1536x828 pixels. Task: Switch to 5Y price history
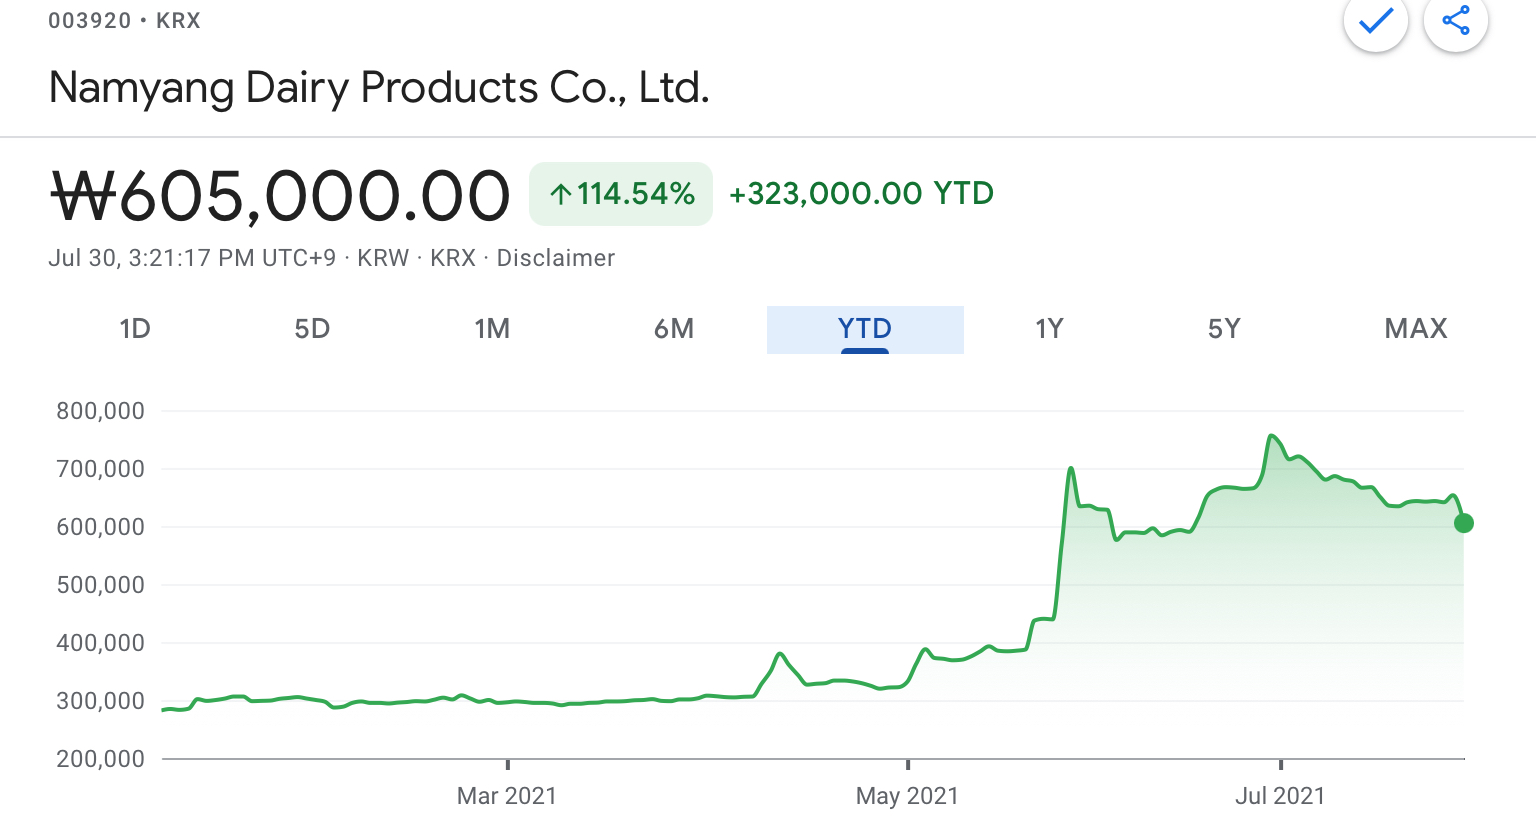pyautogui.click(x=1224, y=329)
